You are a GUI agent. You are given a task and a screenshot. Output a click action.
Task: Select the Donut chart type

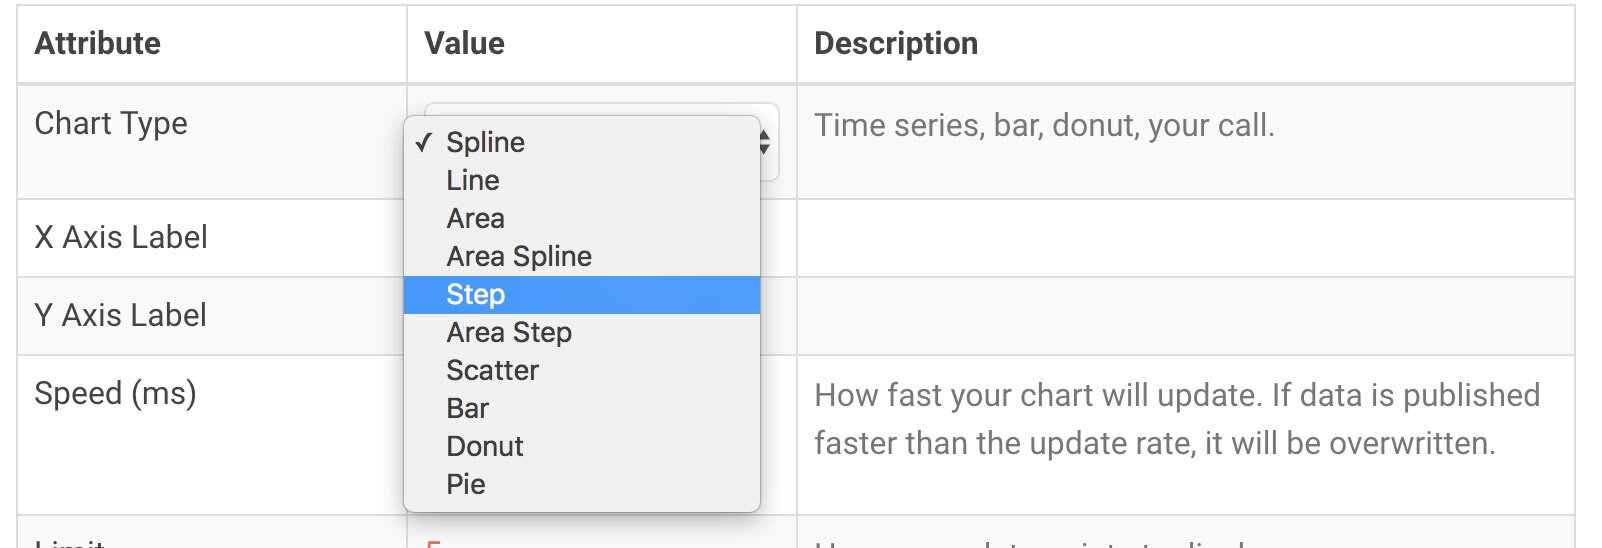click(485, 447)
